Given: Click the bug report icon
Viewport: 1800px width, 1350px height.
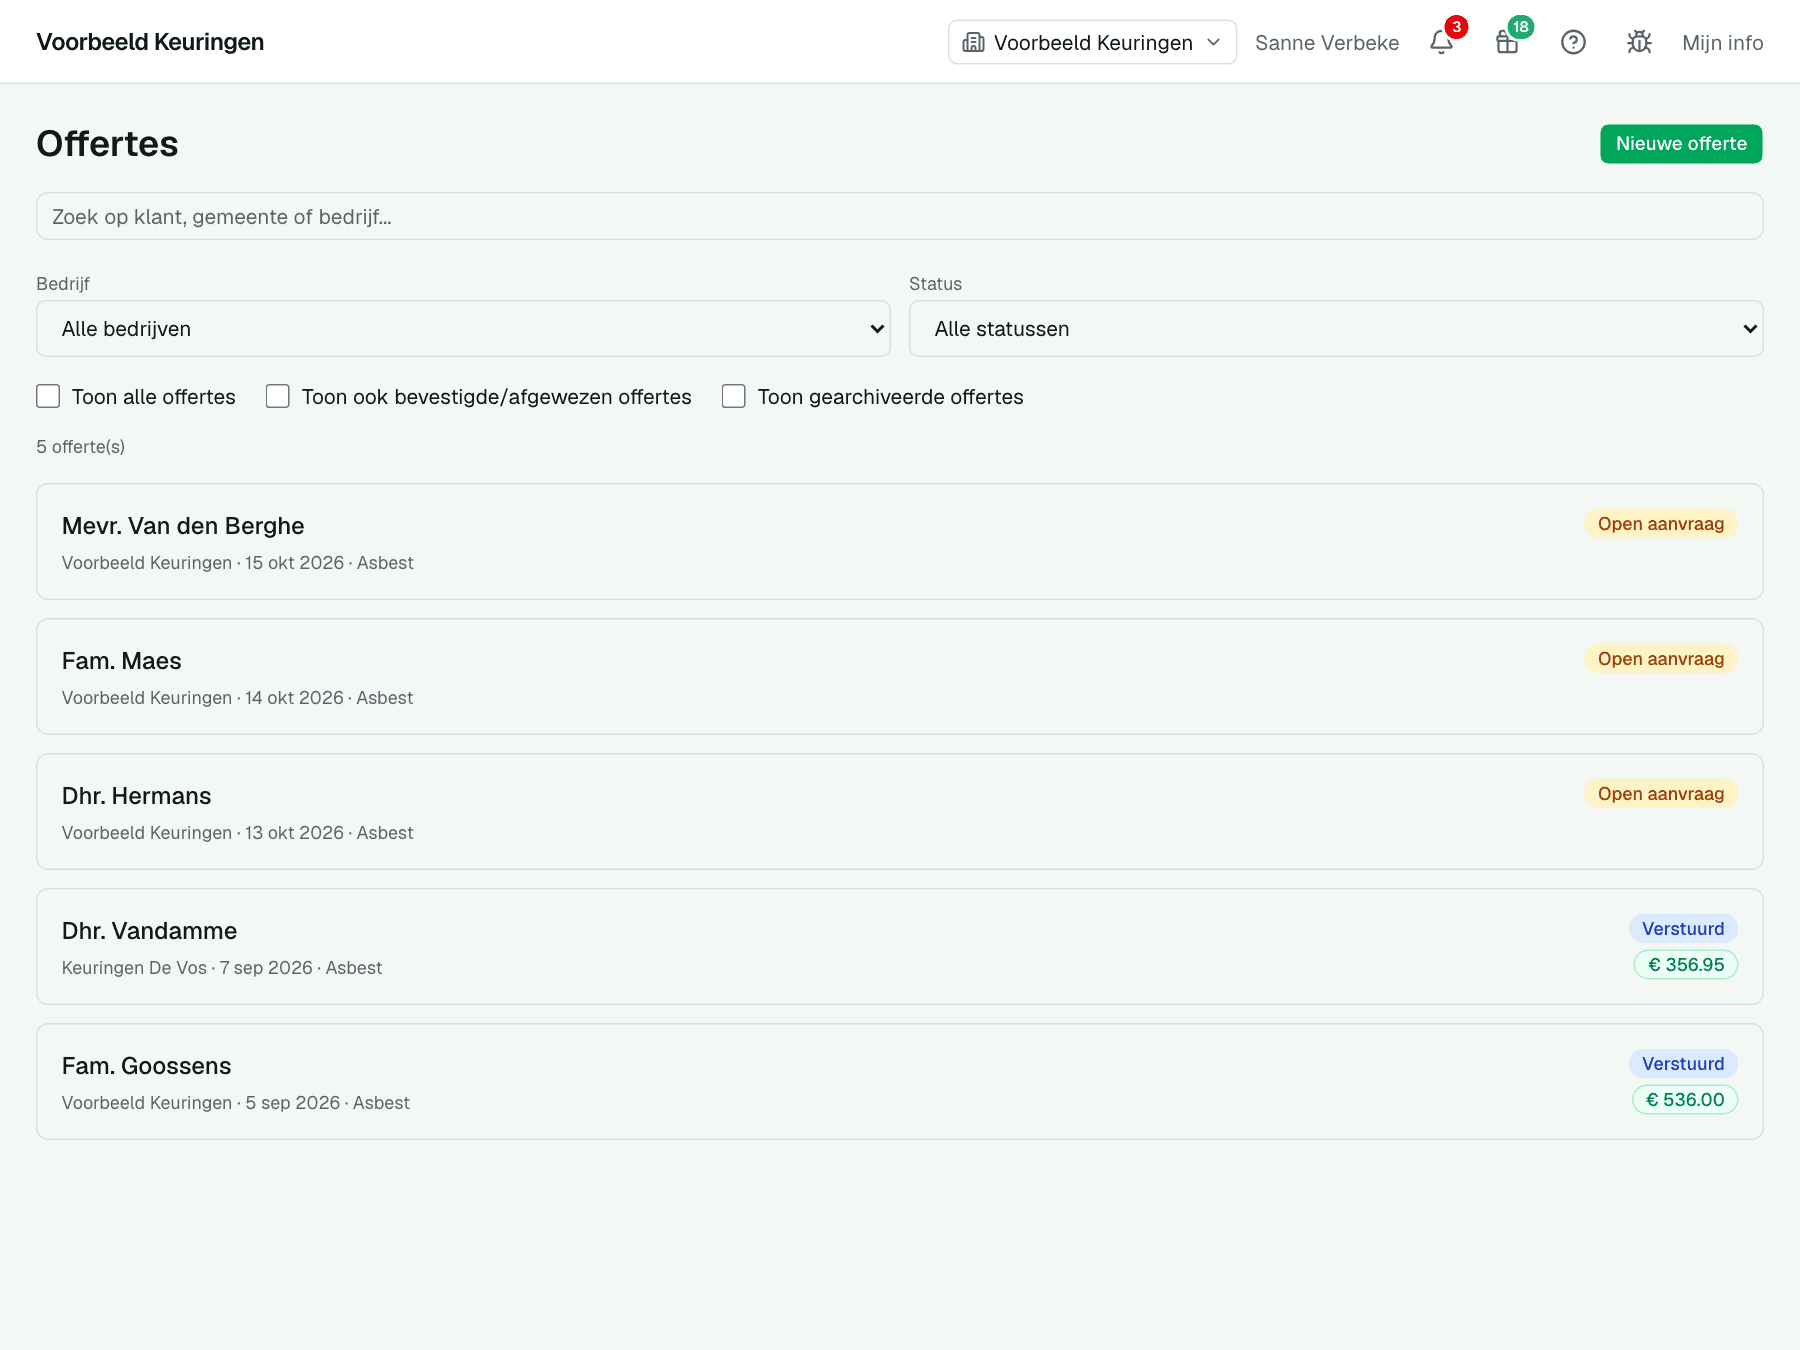Looking at the screenshot, I should tap(1639, 42).
